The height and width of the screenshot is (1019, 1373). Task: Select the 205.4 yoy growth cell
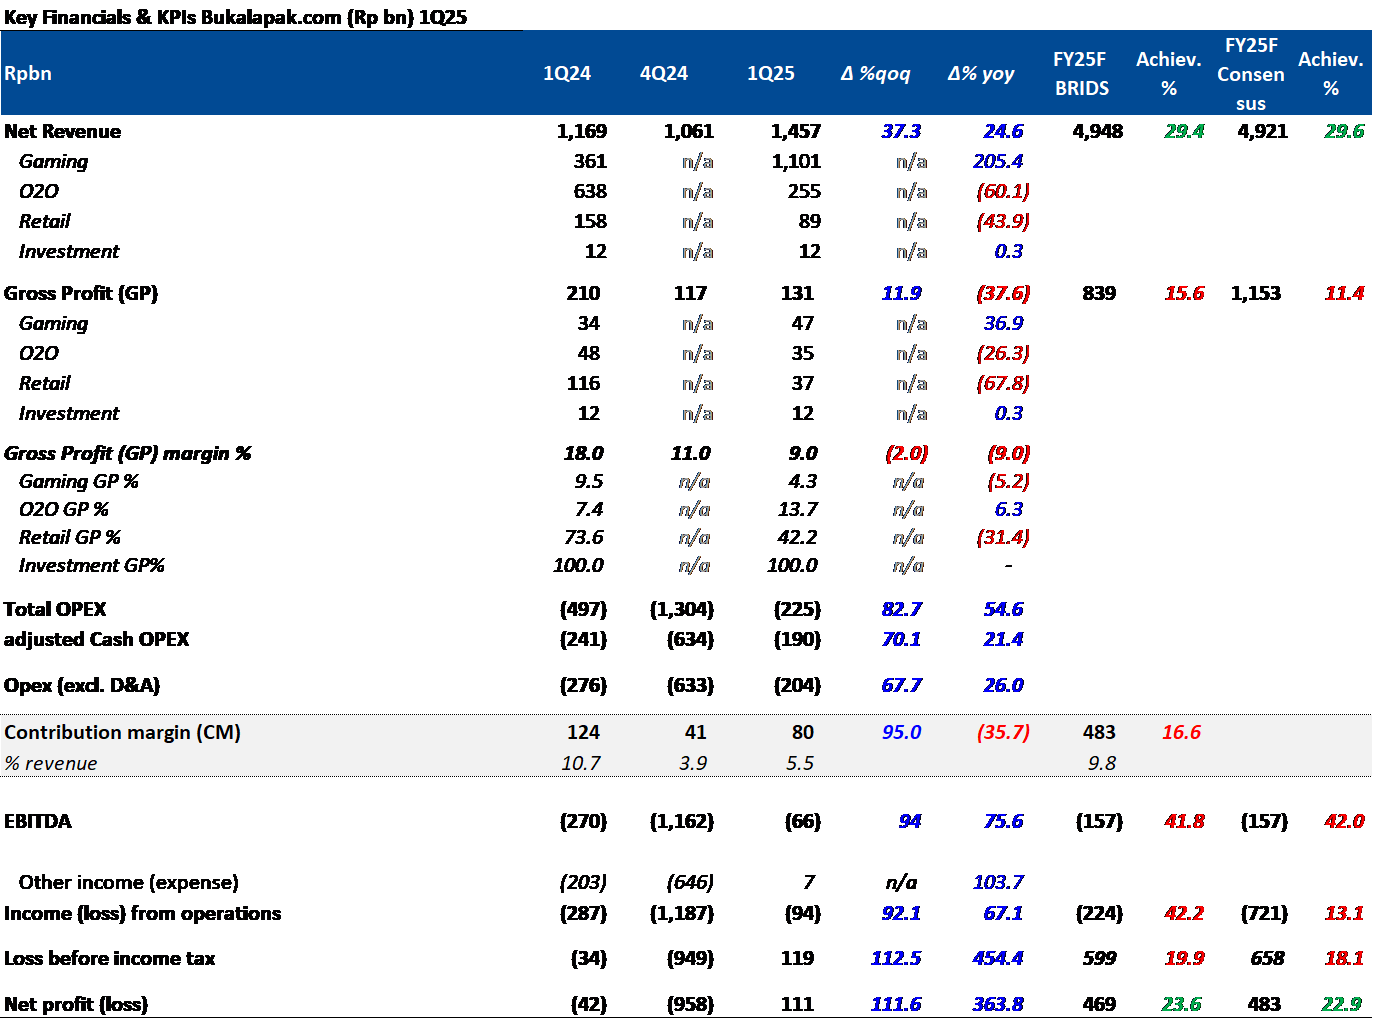pos(997,161)
